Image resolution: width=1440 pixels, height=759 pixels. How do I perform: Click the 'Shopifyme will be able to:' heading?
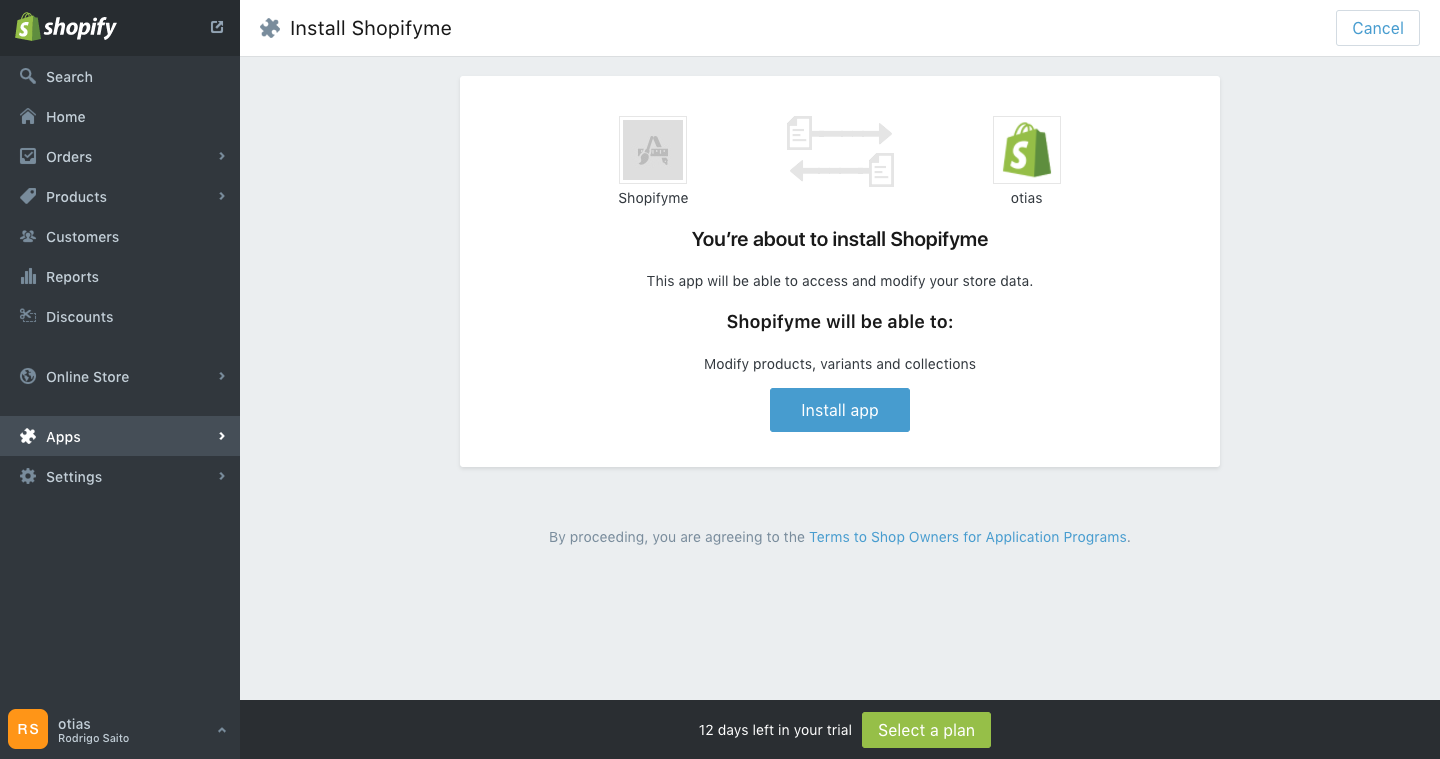(x=840, y=322)
